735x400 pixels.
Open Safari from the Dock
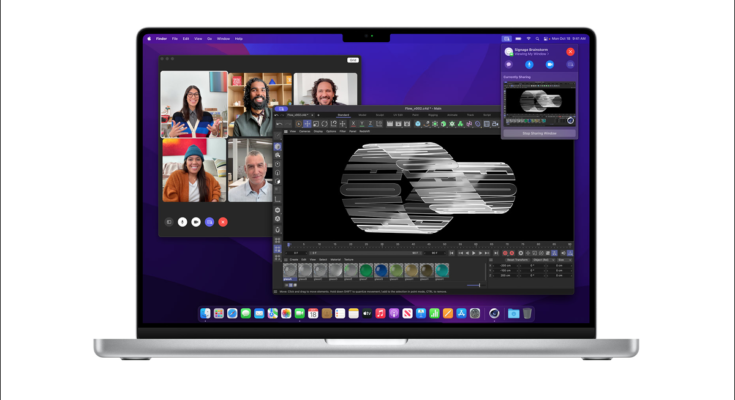coord(232,313)
